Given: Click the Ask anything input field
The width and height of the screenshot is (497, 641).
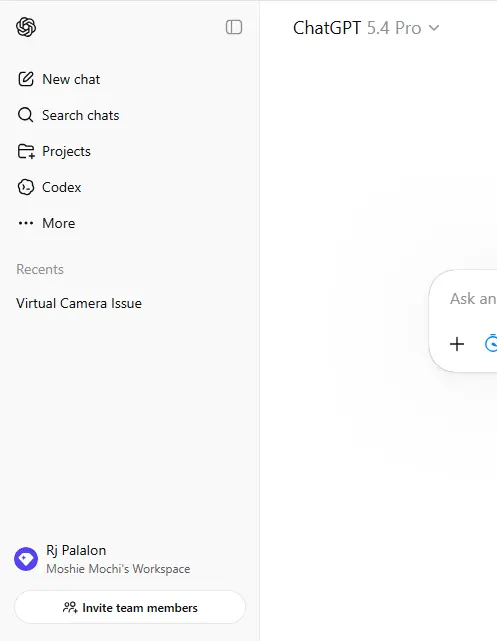Looking at the screenshot, I should coord(473,299).
